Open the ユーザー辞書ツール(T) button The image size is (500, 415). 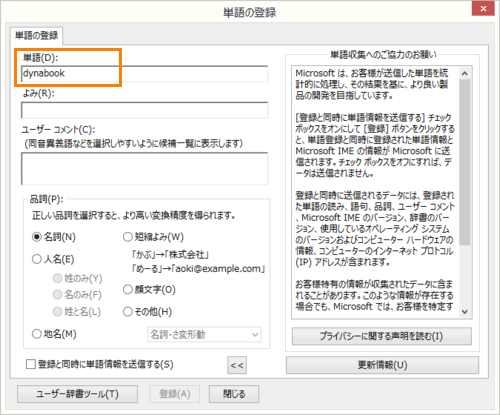pyautogui.click(x=77, y=394)
